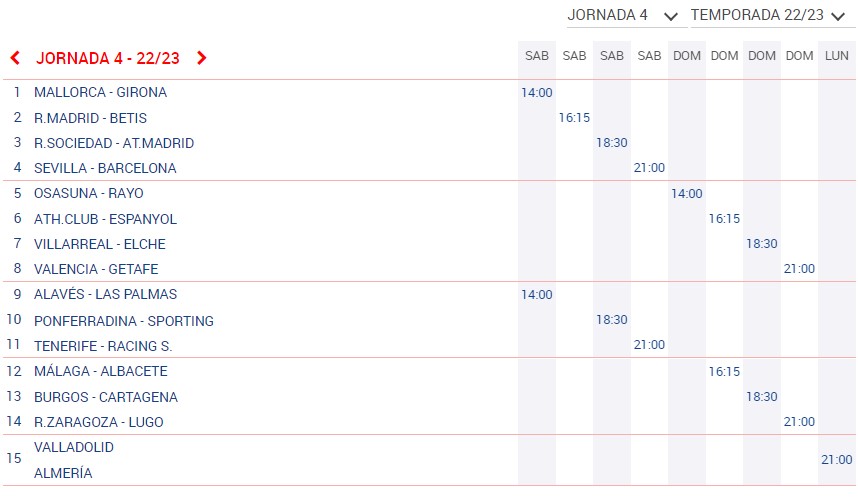Click the 14:00 time for Alavés - Las Palmas
Viewport: 858px width, 497px height.
point(537,295)
